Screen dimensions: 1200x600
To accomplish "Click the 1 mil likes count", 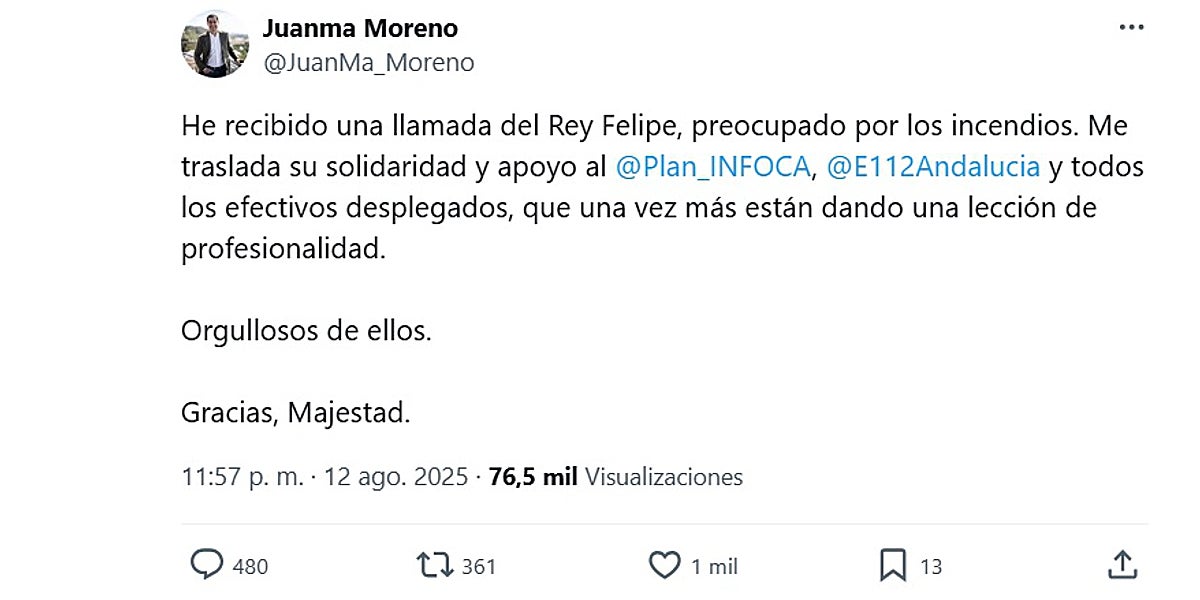I will pos(714,567).
